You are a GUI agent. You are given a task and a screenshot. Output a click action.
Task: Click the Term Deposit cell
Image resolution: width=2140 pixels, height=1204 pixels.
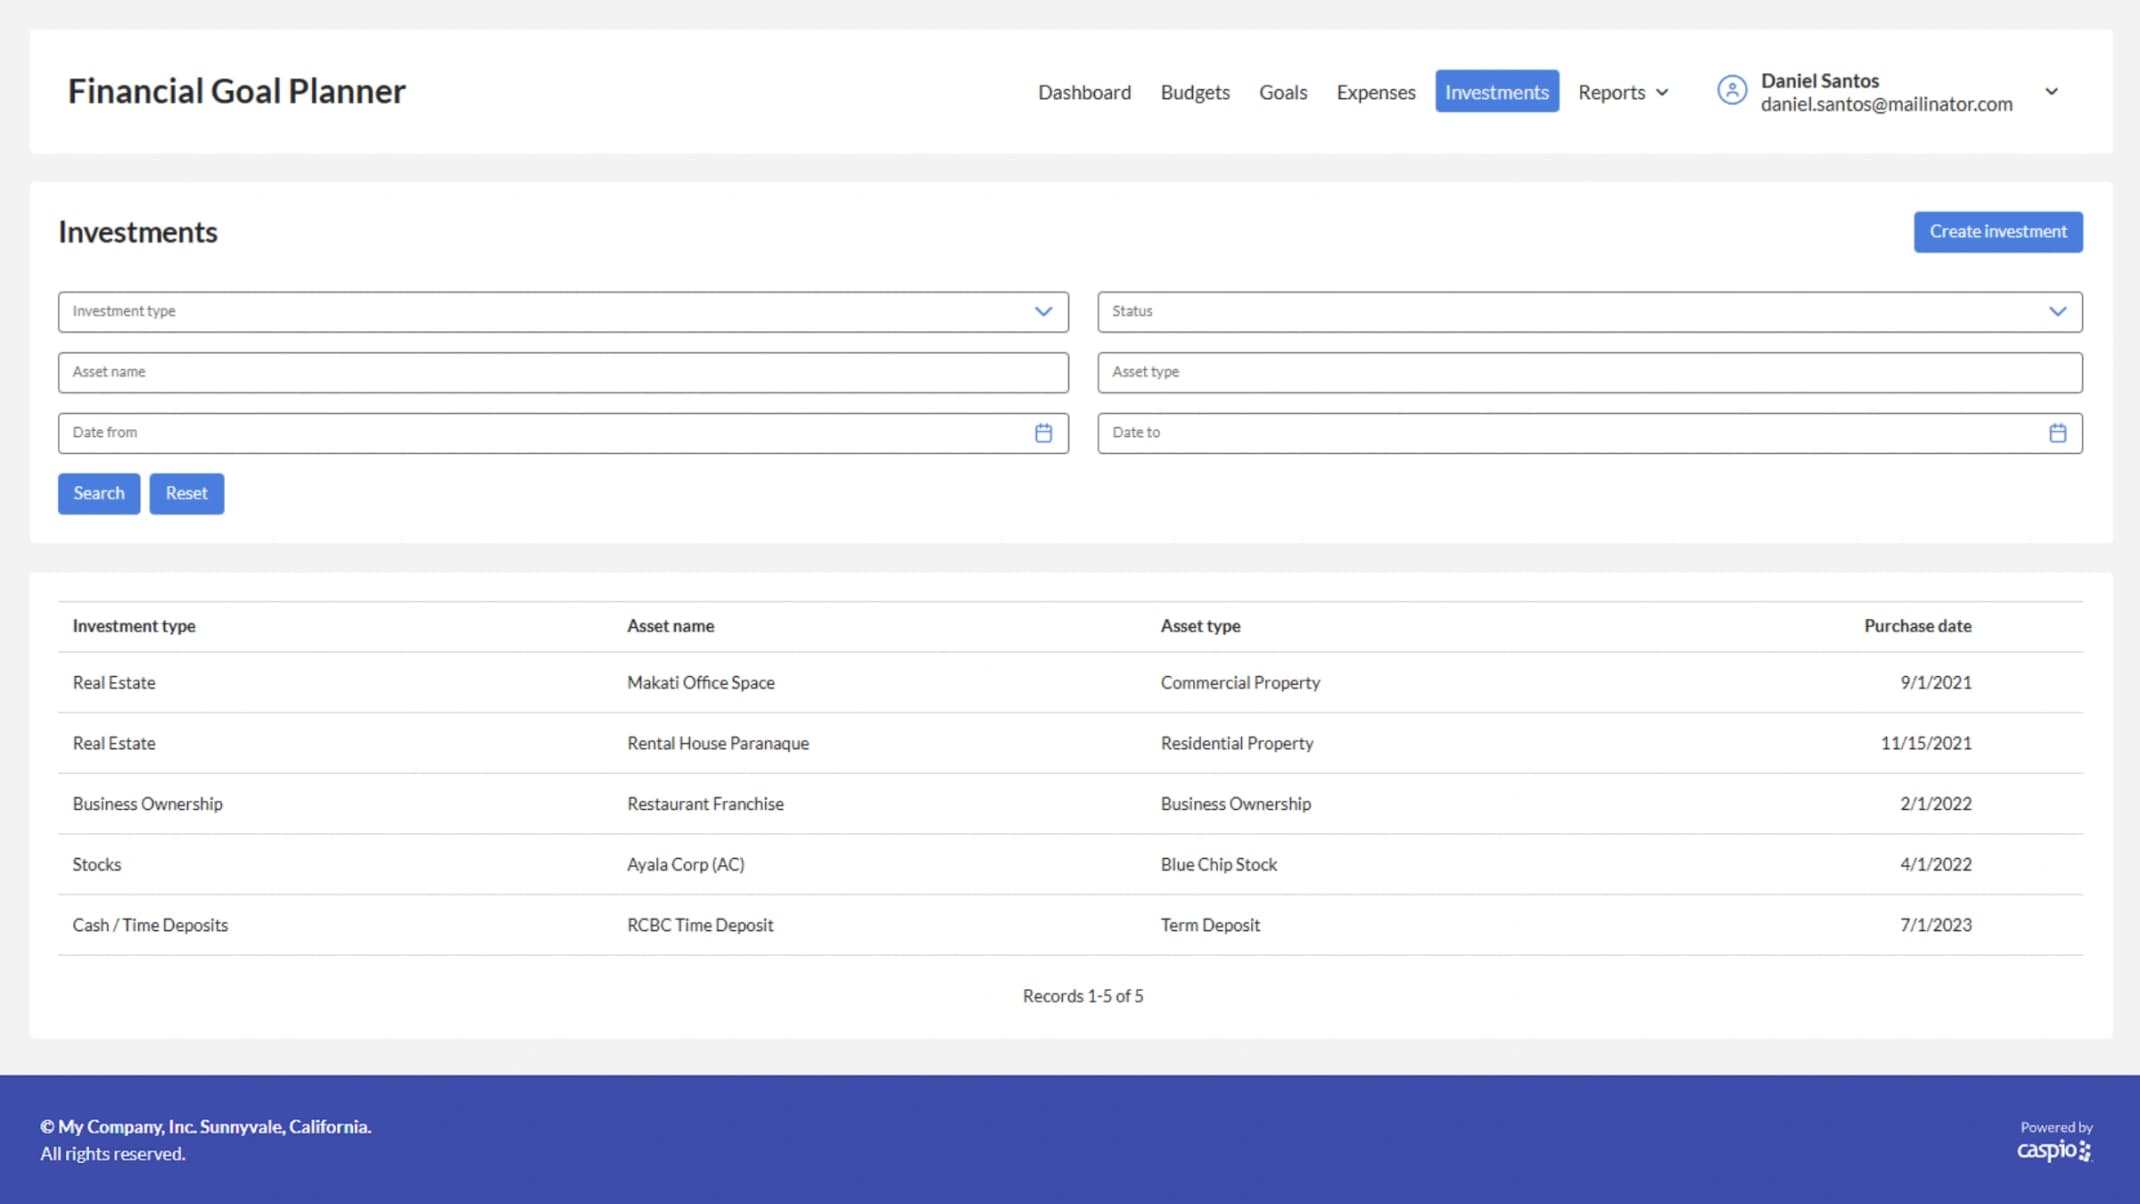(x=1210, y=925)
